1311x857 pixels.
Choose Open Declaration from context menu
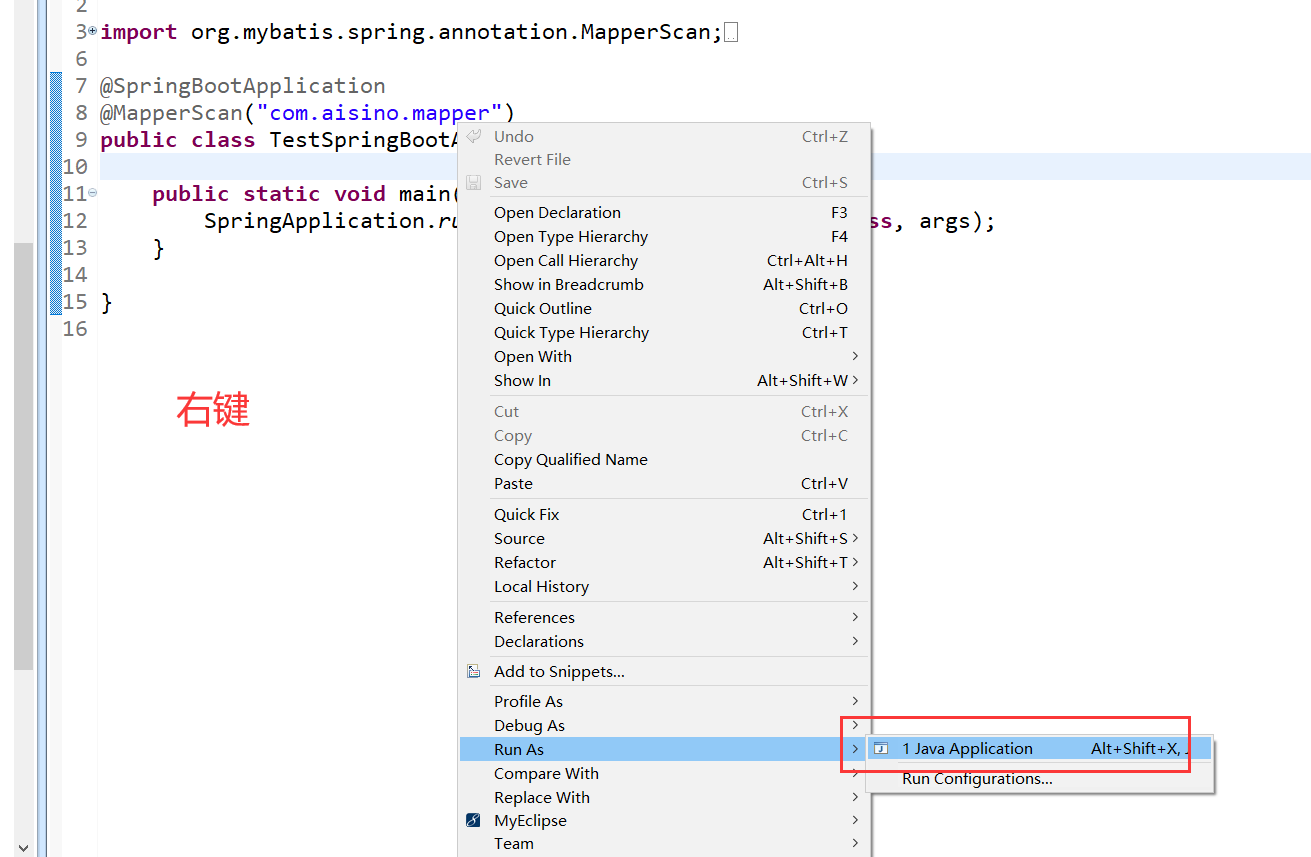[665, 212]
